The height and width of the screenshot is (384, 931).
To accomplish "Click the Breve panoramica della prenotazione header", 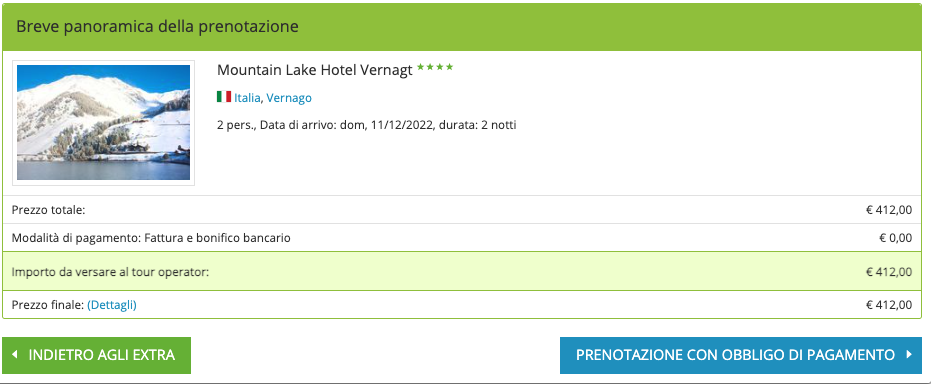I will pos(157,27).
